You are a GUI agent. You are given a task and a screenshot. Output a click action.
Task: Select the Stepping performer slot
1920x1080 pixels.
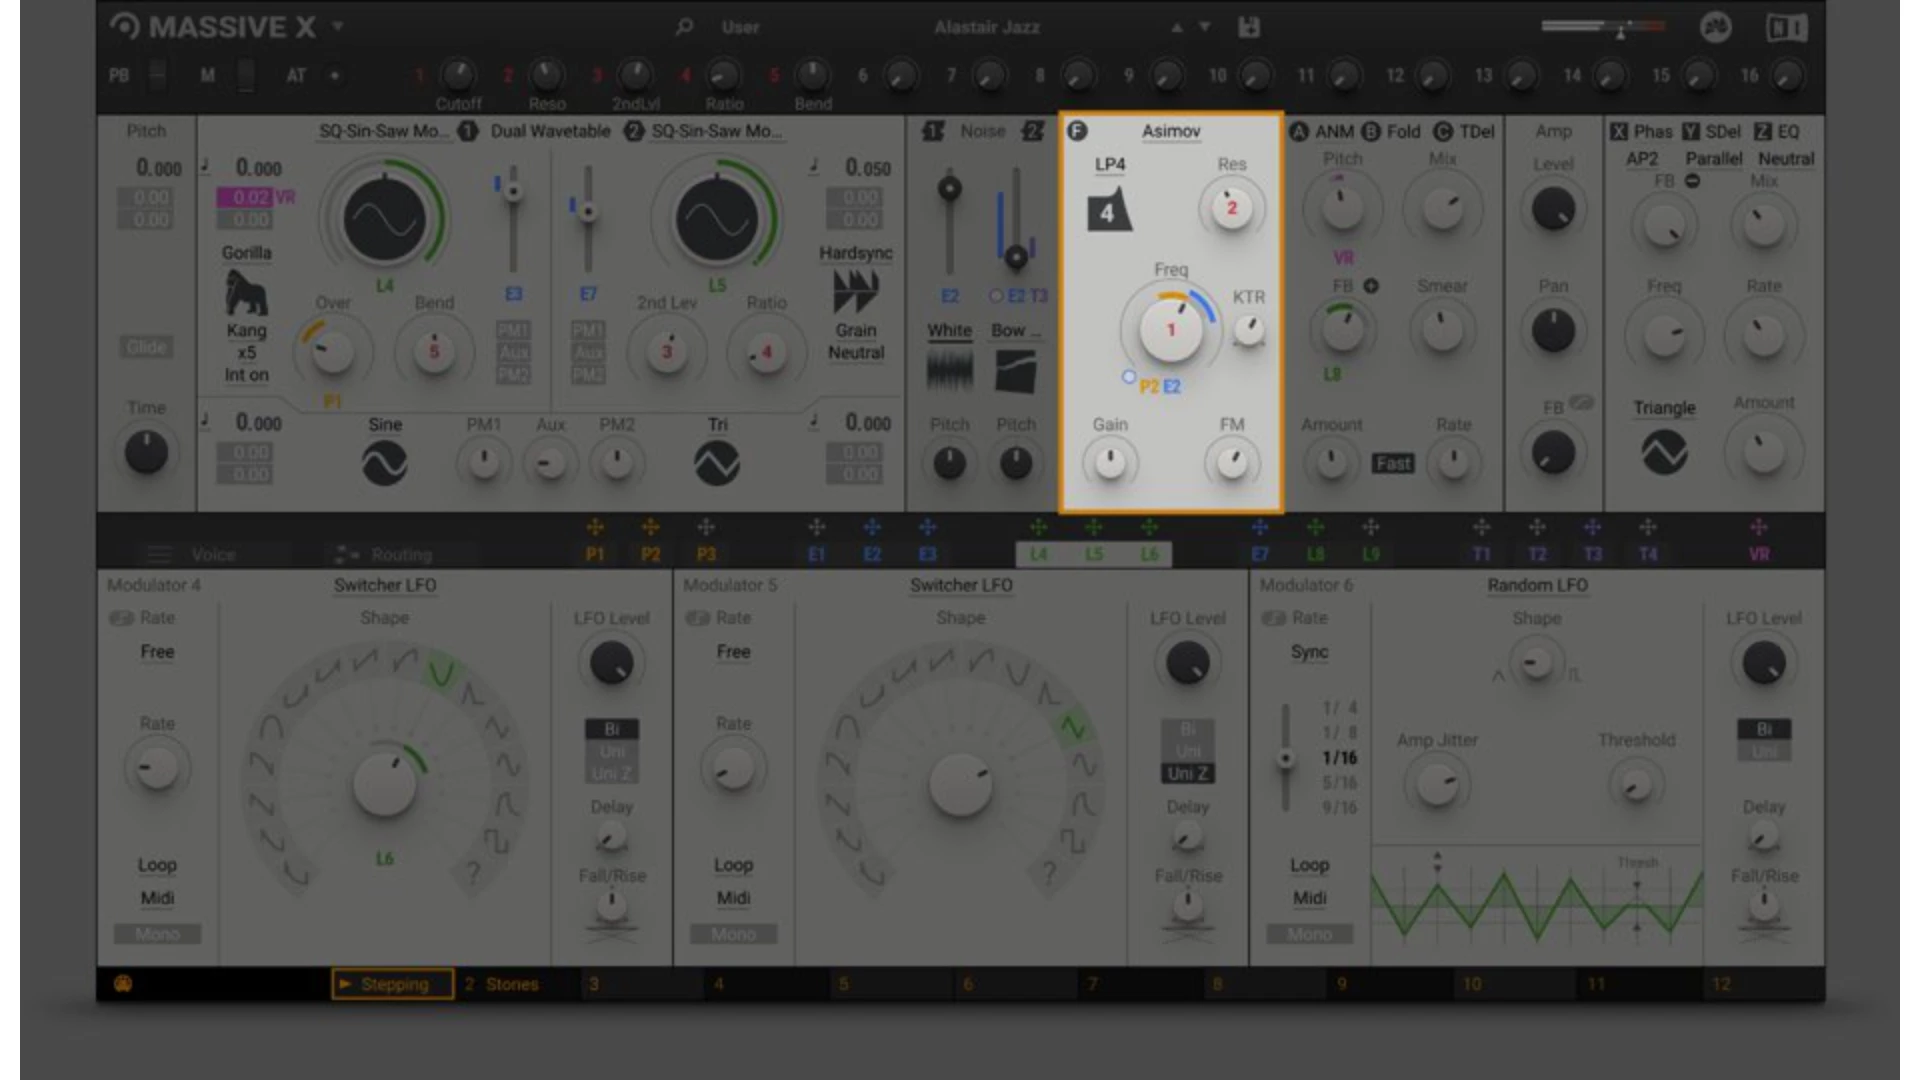coord(393,984)
